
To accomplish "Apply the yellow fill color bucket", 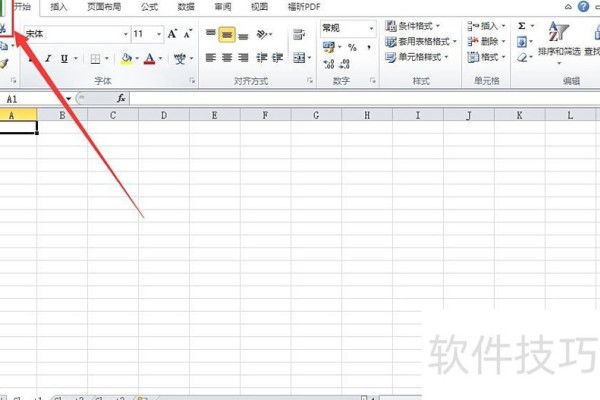I will [126, 59].
